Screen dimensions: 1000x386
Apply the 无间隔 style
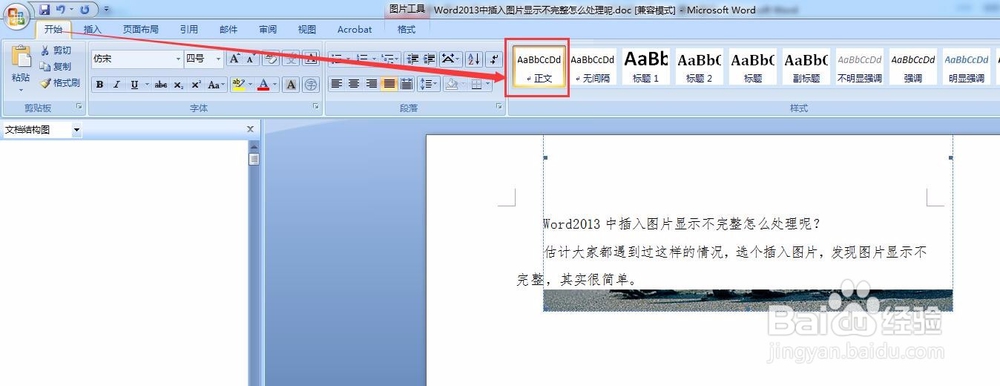coord(592,67)
